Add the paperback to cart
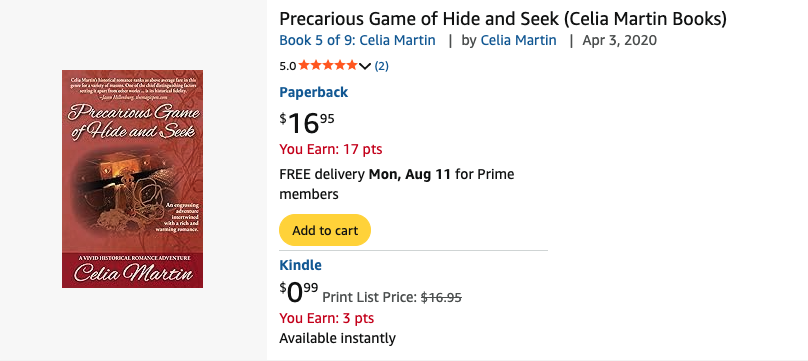The height and width of the screenshot is (361, 808). 325,230
